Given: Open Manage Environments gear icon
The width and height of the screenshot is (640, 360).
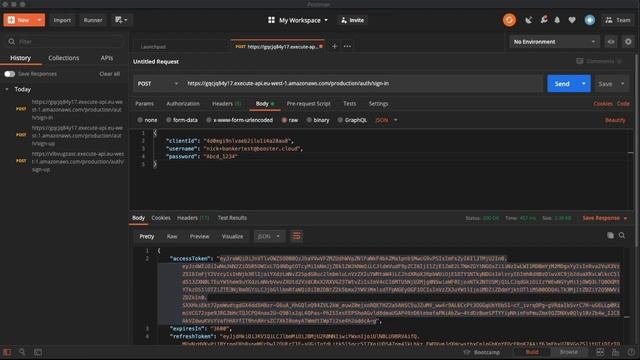Looking at the screenshot, I should tap(628, 42).
